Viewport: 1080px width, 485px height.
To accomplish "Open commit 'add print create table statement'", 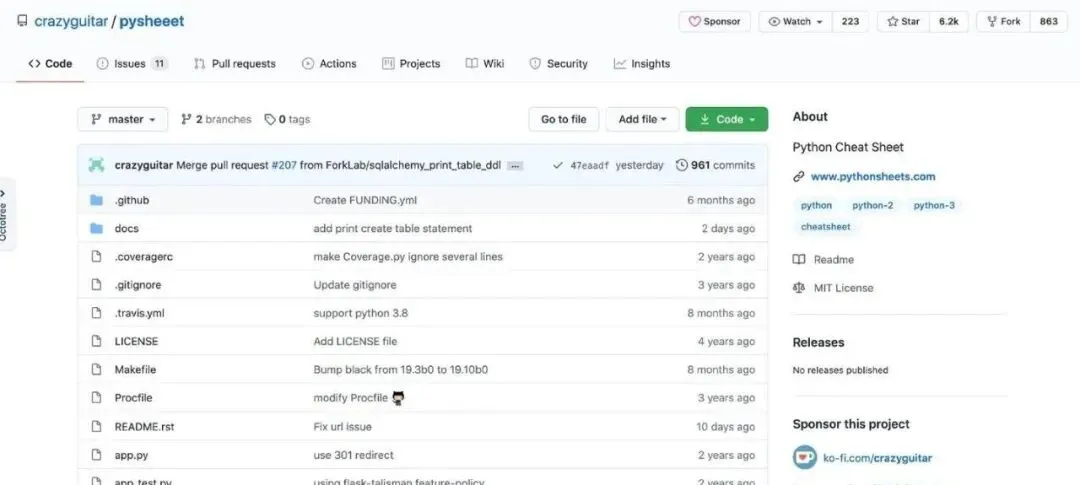I will tap(393, 229).
